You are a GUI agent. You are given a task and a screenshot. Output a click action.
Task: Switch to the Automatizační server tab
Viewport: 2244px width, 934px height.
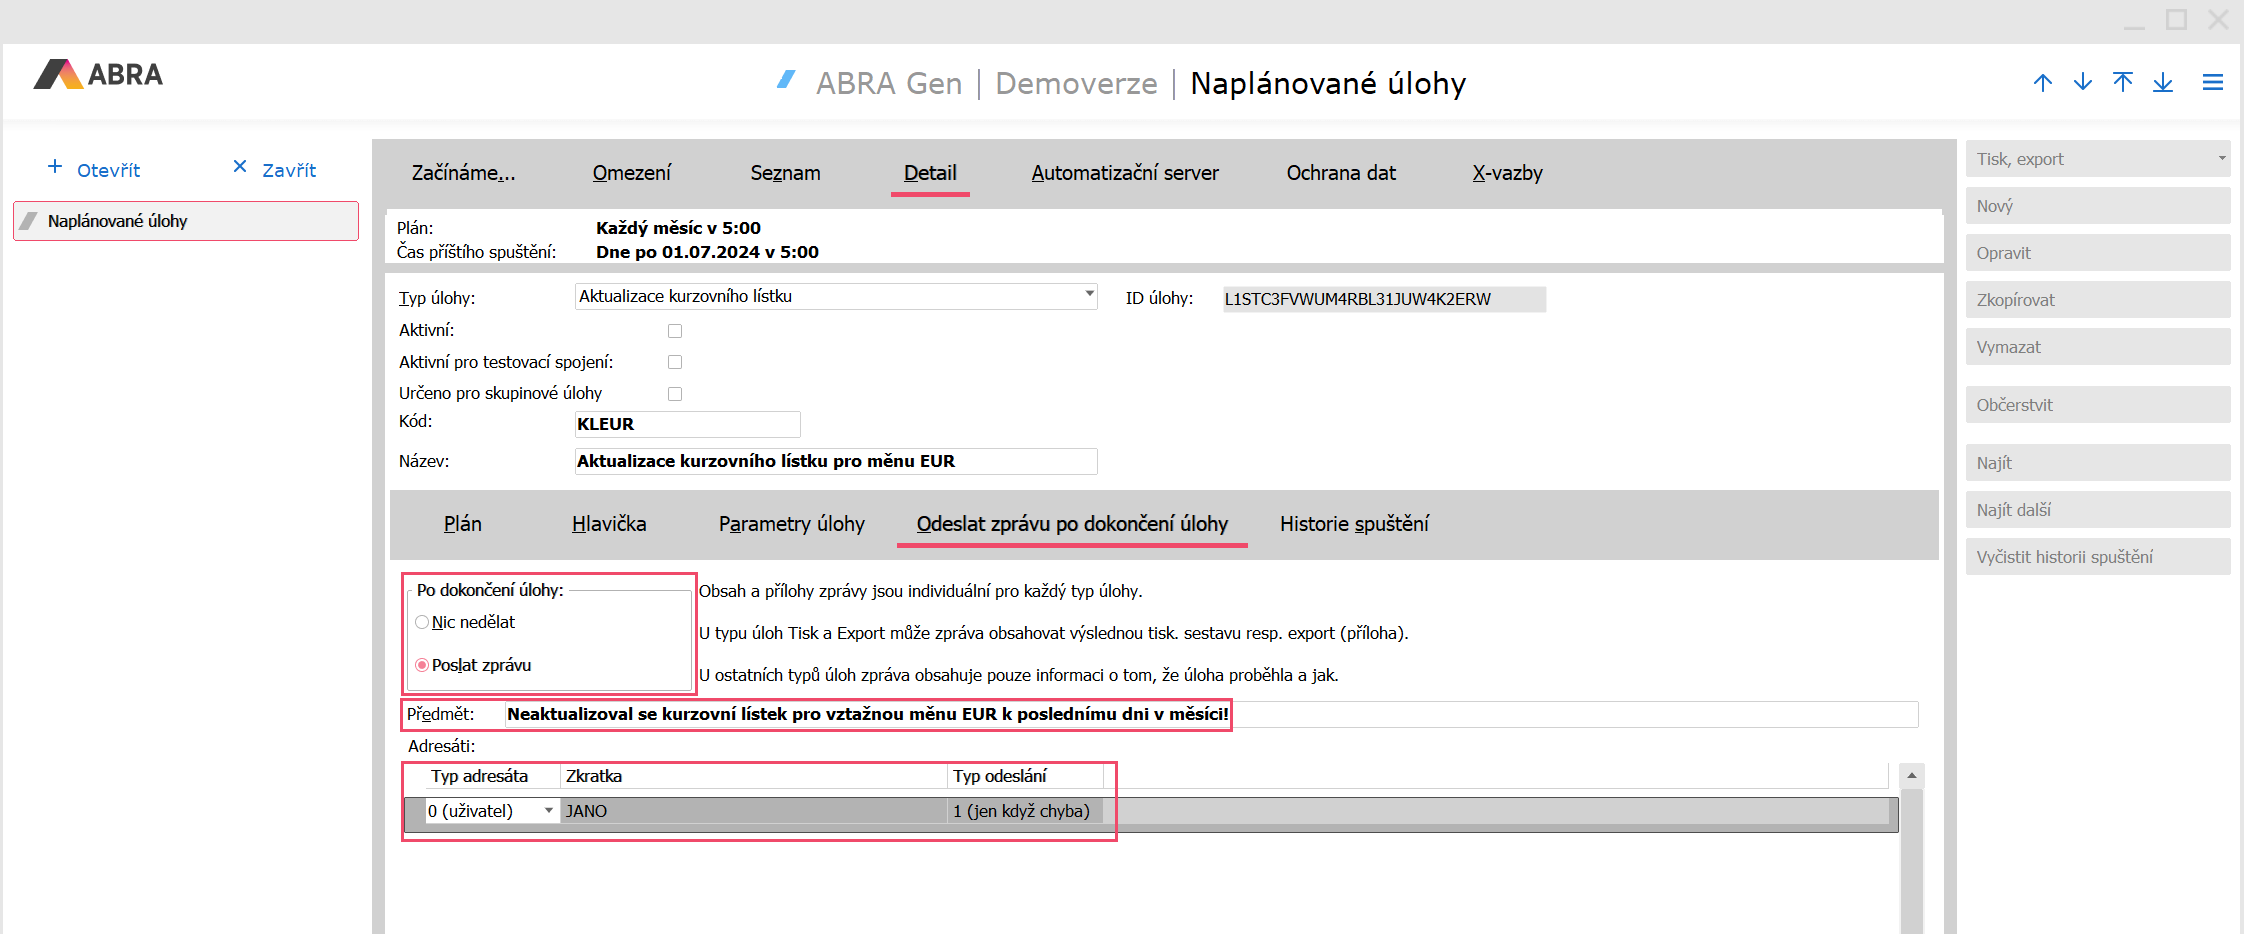pyautogui.click(x=1125, y=173)
